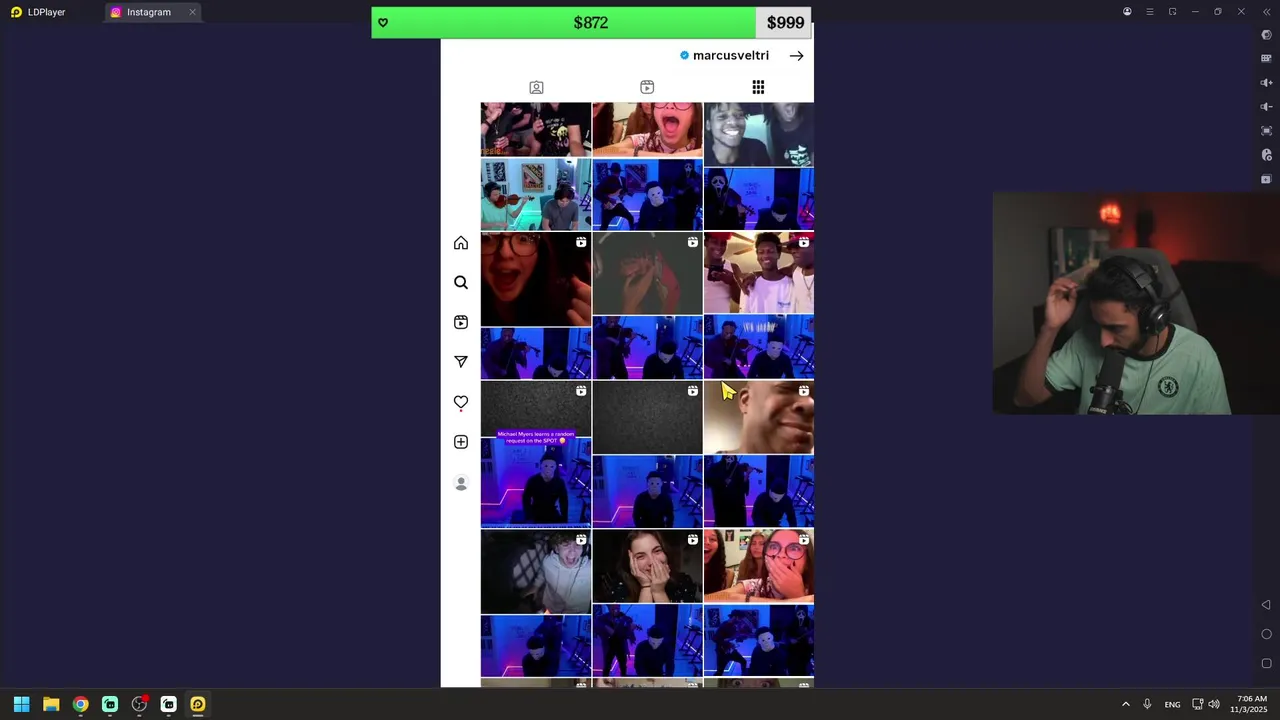
Task: Open LDPlayer hamburger menu
Action: (x=1150, y=12)
